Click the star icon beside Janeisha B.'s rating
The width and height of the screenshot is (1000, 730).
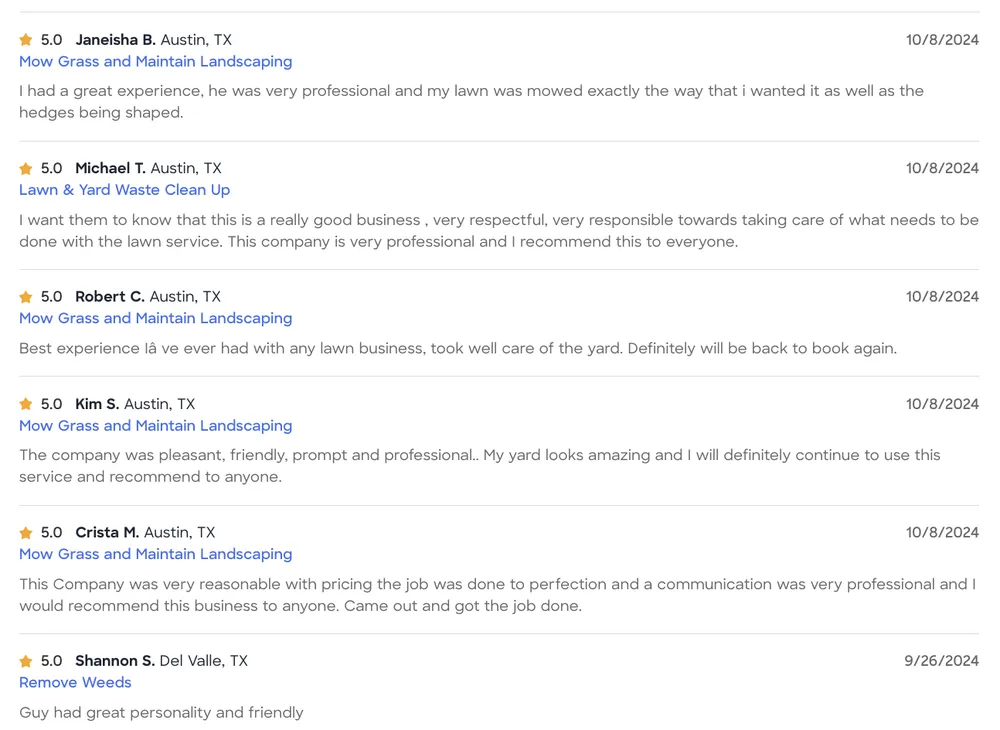point(26,40)
